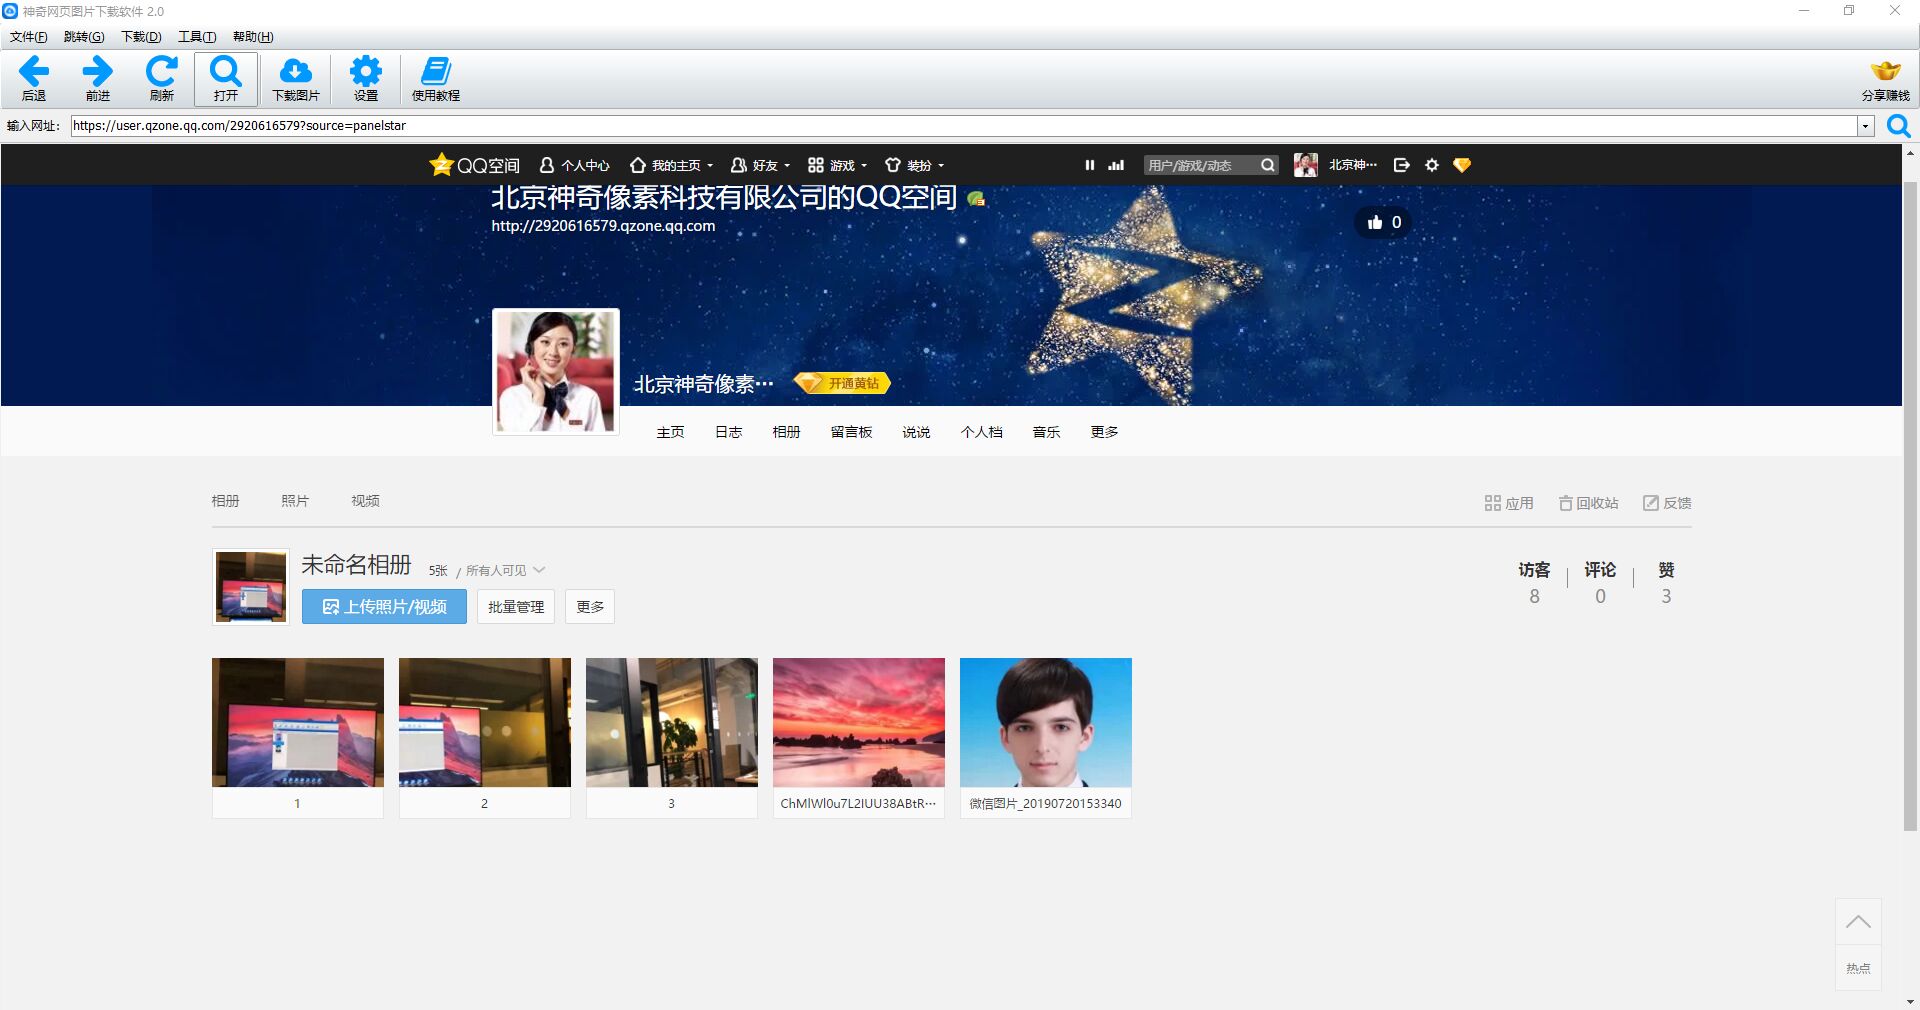This screenshot has width=1920, height=1010.
Task: Pause music with the player pause icon
Action: pos(1090,165)
